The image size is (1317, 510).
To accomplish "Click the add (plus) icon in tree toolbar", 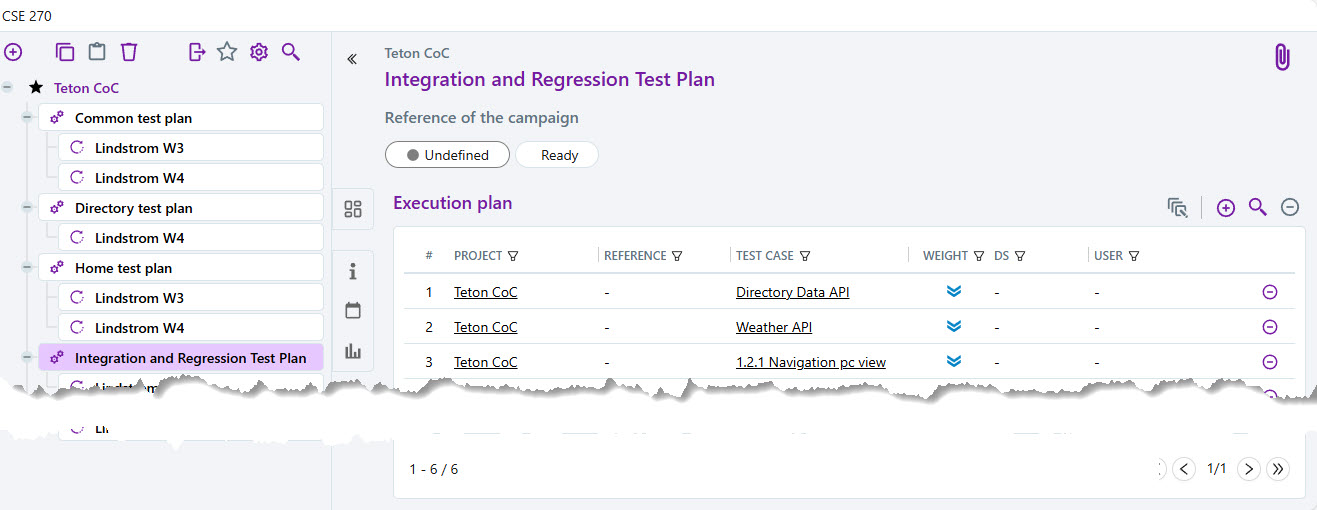I will pos(13,52).
